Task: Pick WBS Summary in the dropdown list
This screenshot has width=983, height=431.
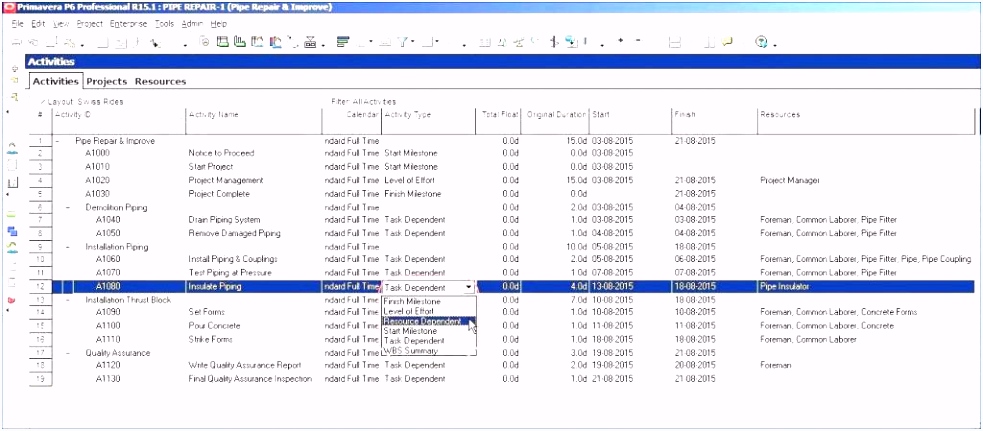Action: (x=411, y=351)
